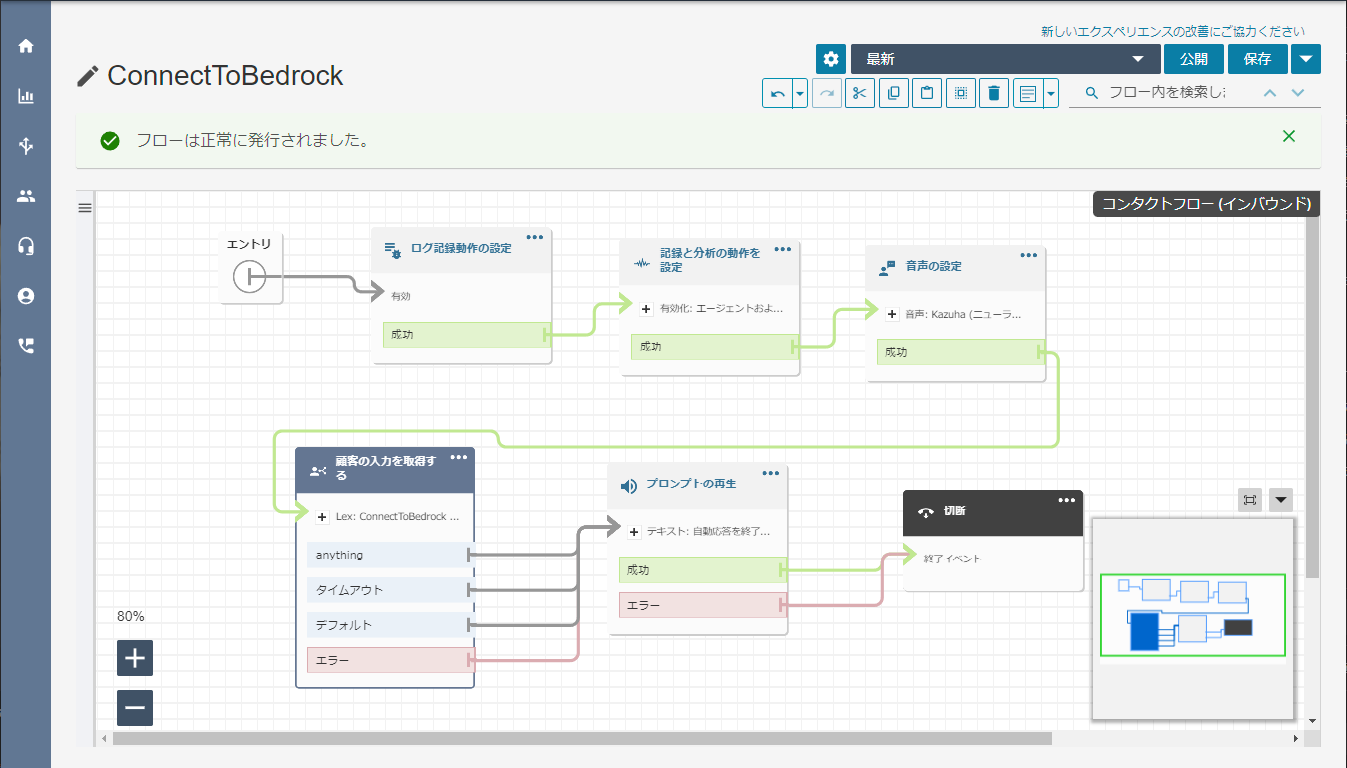
Task: Open the hamburger block library menu on canvas
Action: pos(85,208)
